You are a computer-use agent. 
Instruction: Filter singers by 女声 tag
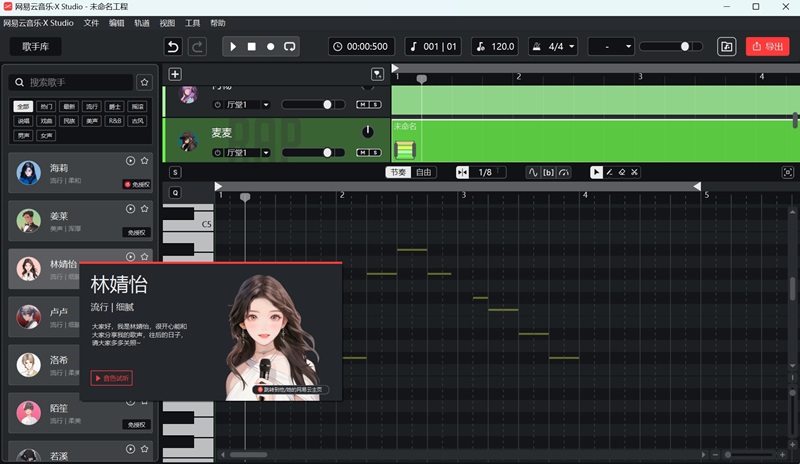46,135
